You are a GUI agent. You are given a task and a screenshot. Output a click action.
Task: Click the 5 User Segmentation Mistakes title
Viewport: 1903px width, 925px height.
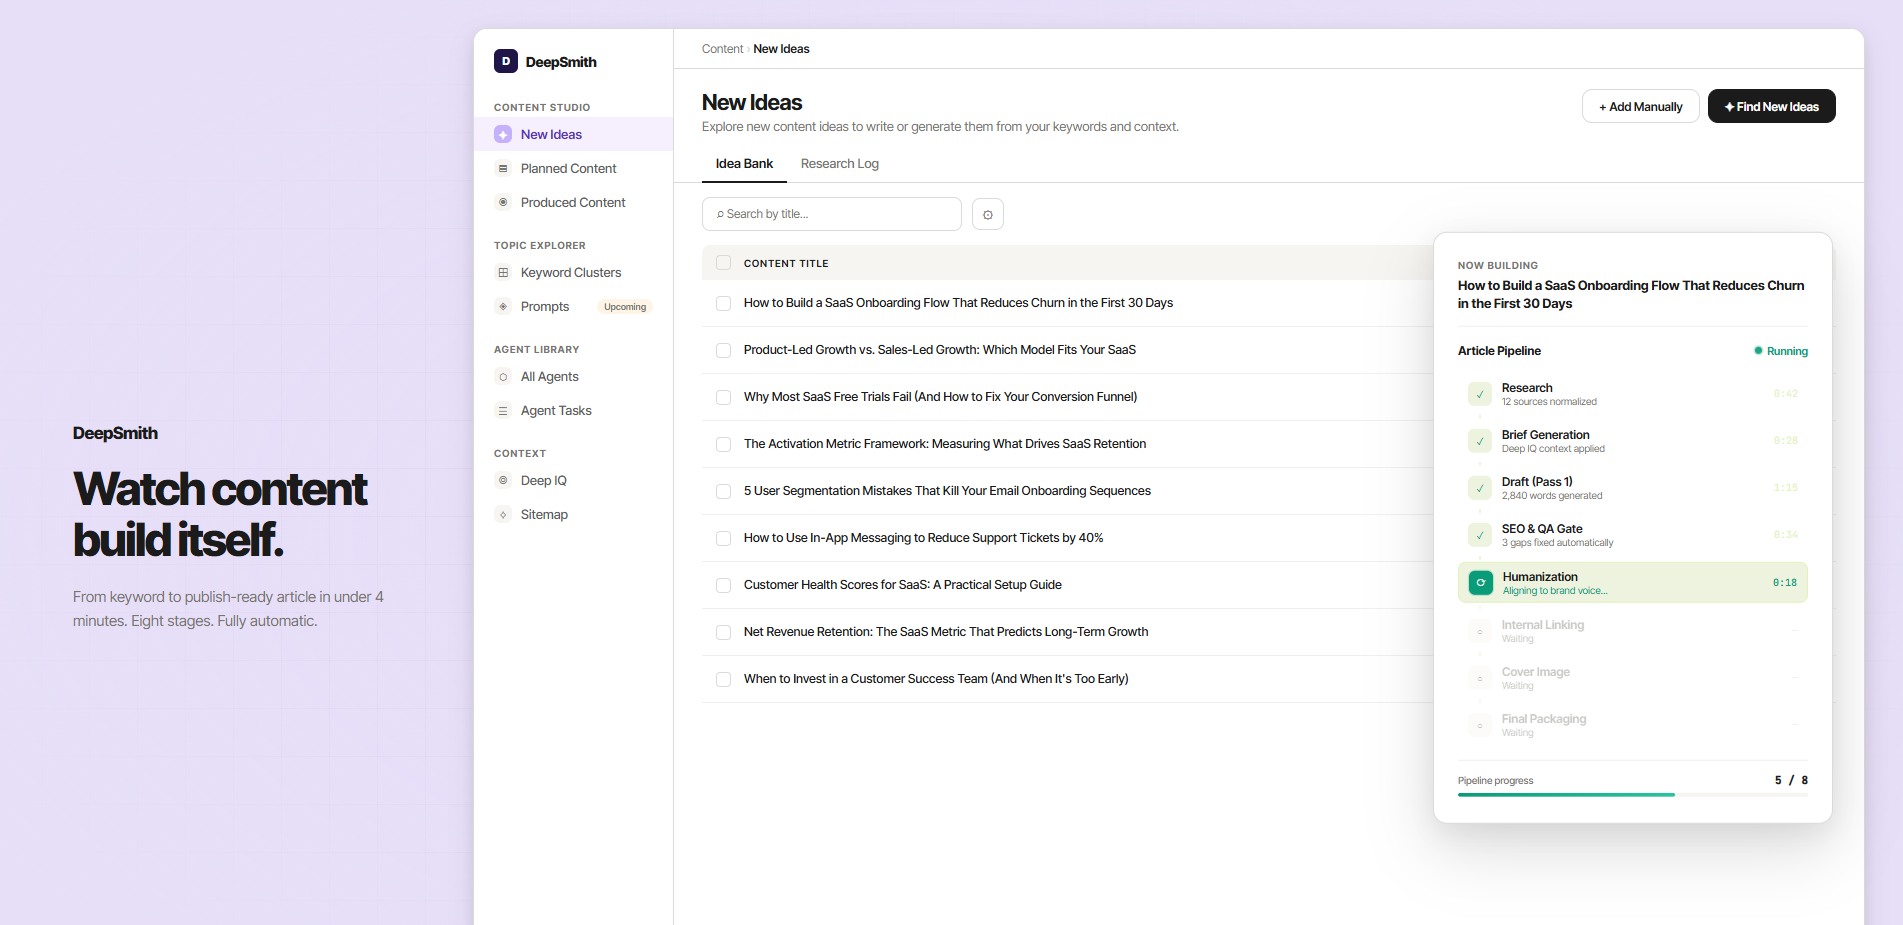click(x=947, y=491)
